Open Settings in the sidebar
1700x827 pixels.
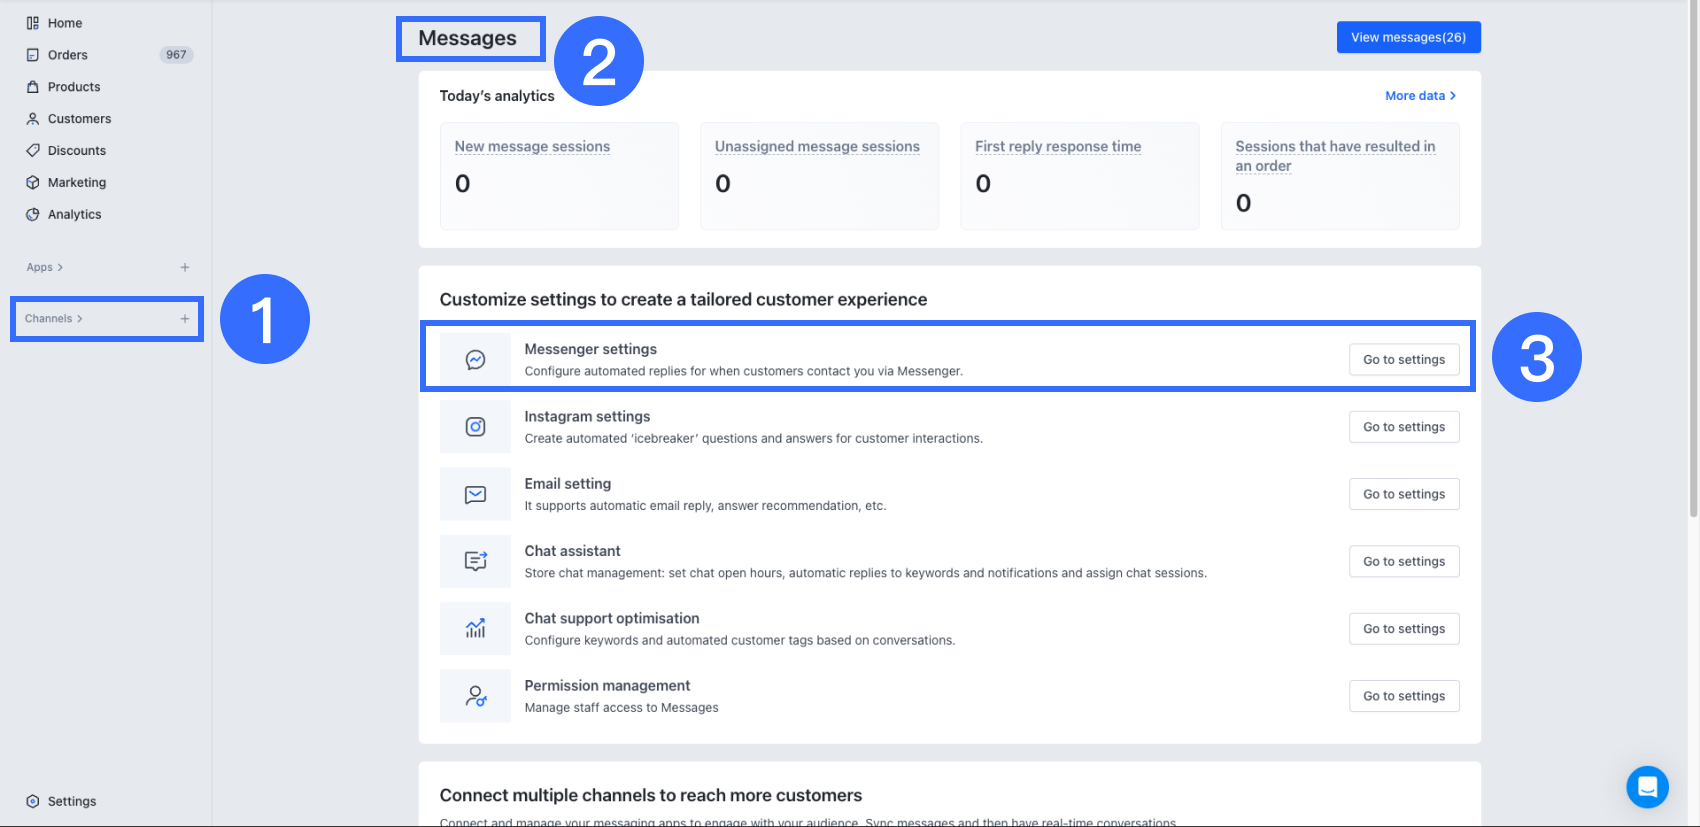click(x=72, y=801)
